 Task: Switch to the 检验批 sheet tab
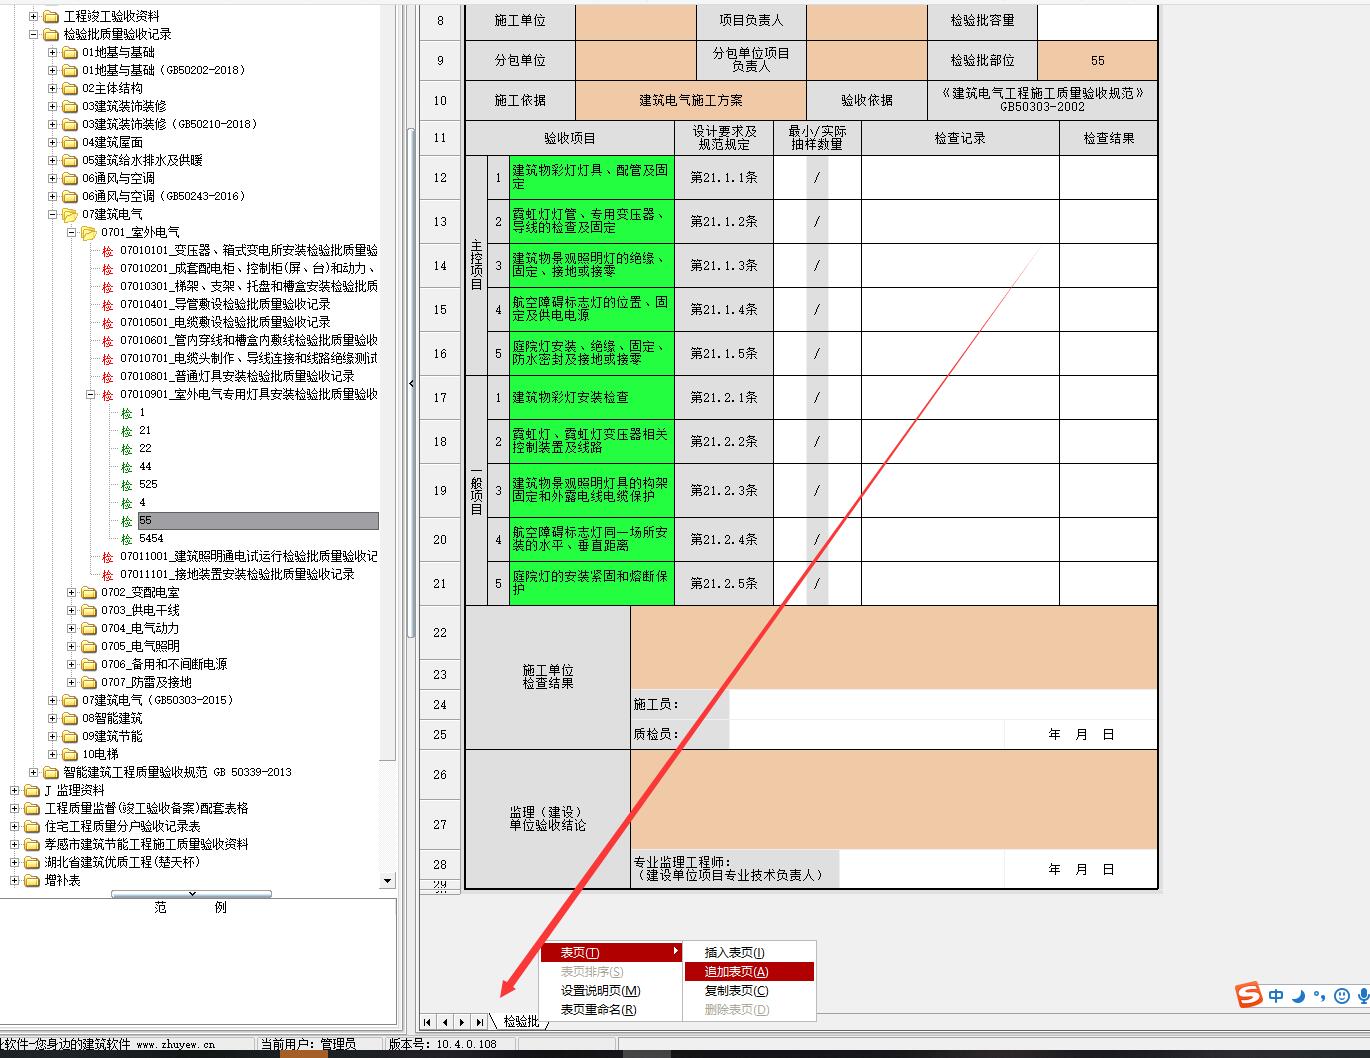[521, 1022]
